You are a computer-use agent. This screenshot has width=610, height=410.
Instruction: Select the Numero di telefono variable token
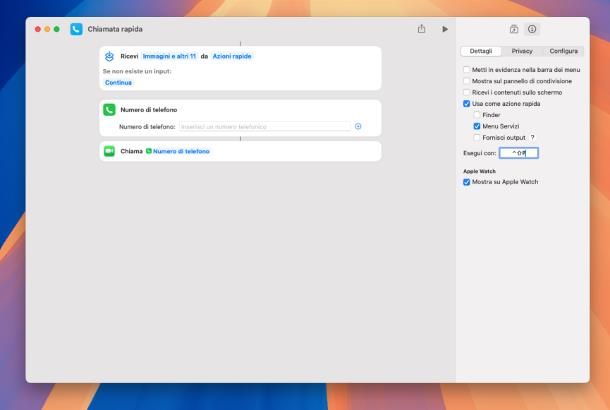tap(178, 151)
